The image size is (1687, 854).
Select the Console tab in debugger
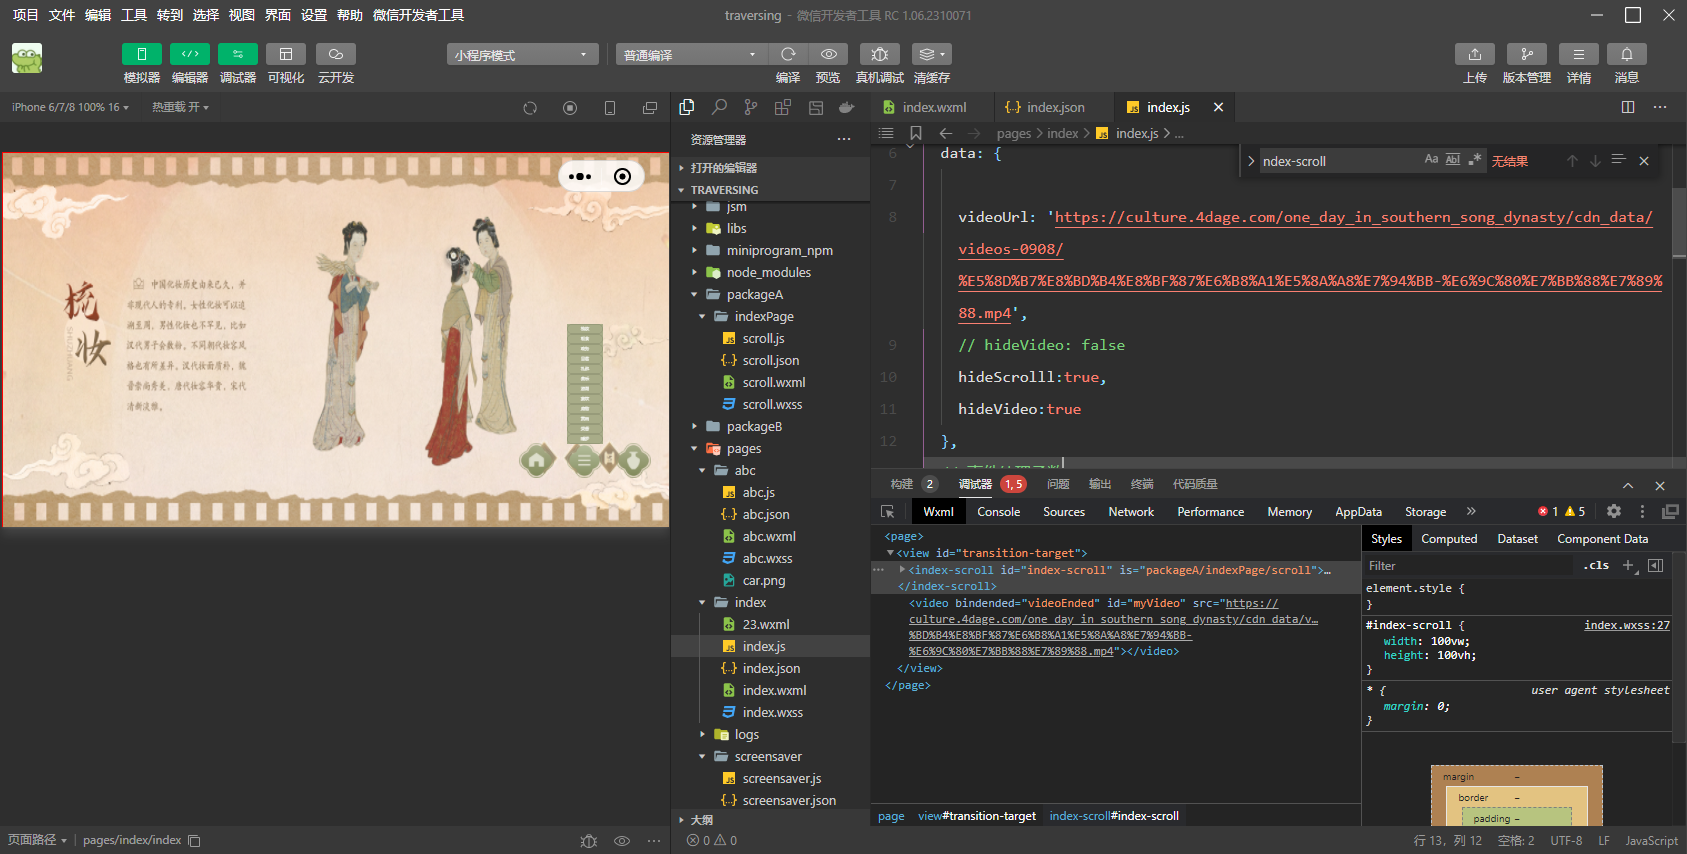pyautogui.click(x=998, y=511)
